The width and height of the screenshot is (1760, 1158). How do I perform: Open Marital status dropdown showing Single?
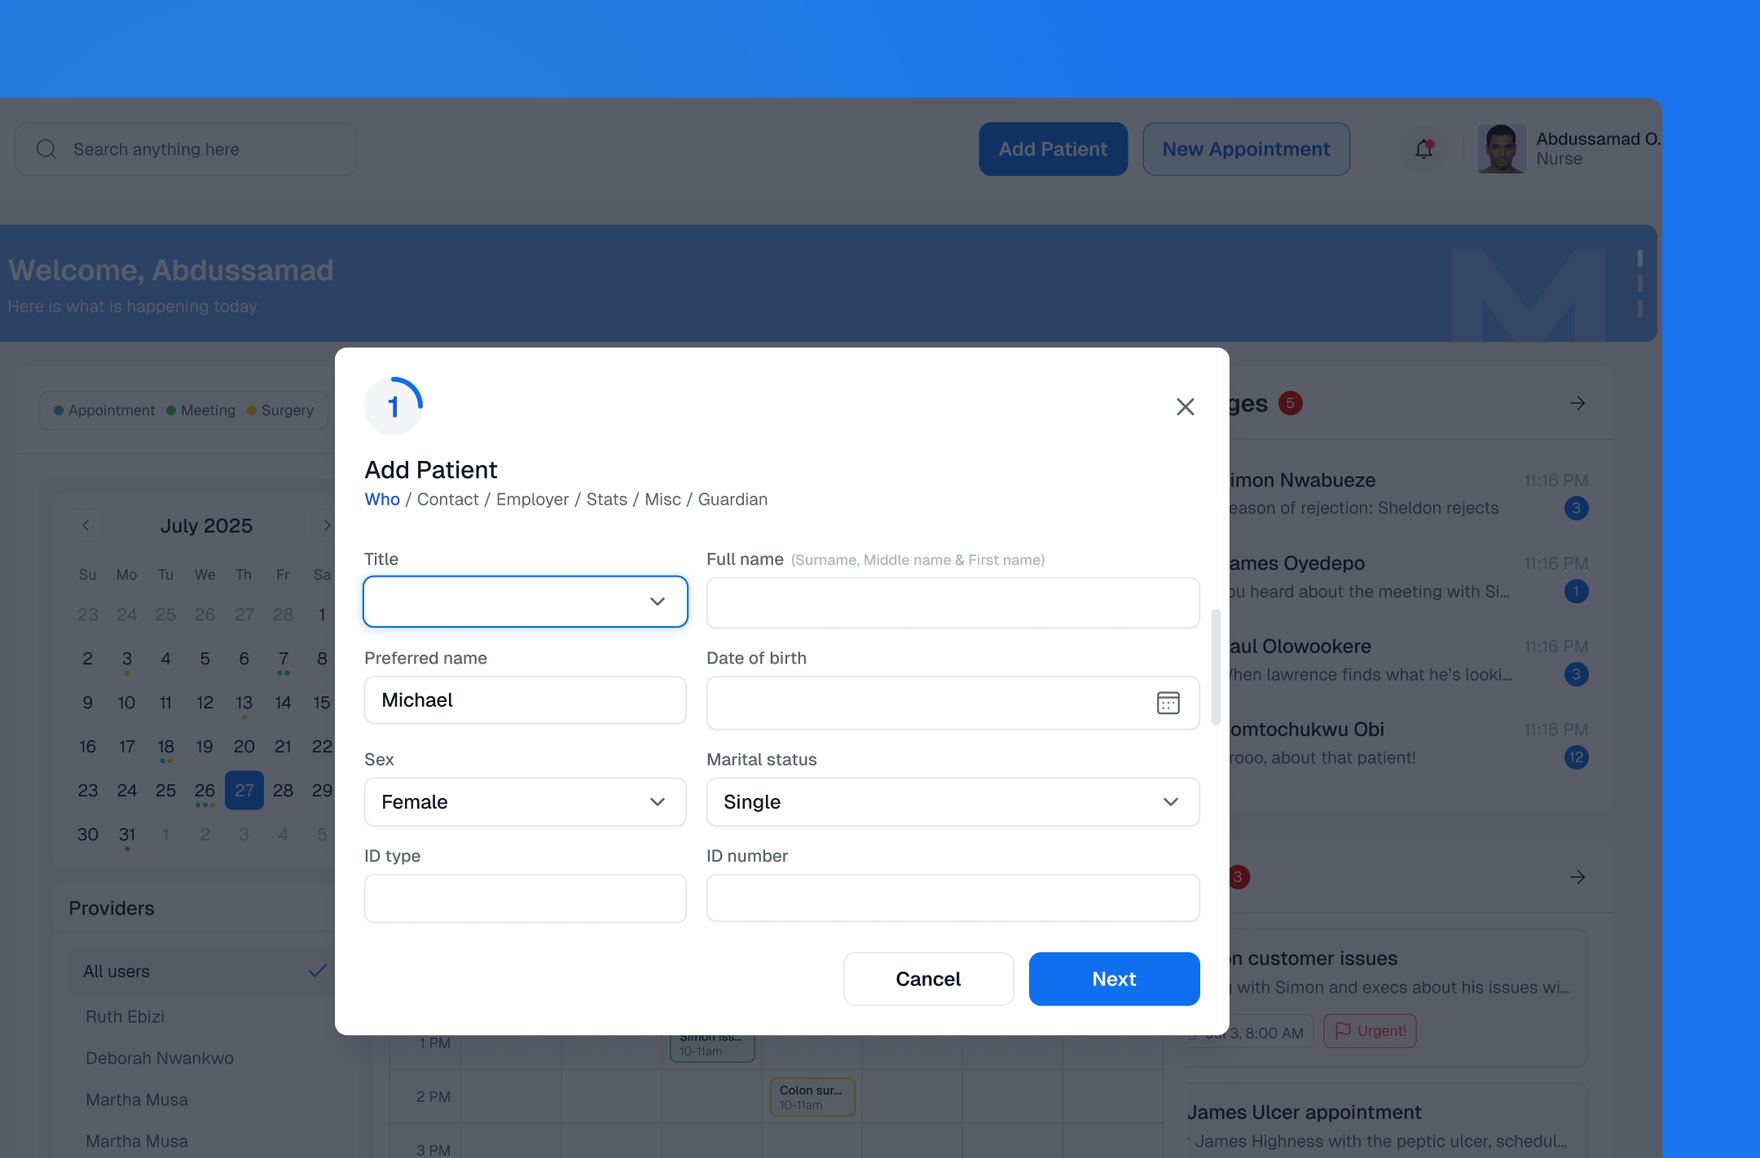953,802
